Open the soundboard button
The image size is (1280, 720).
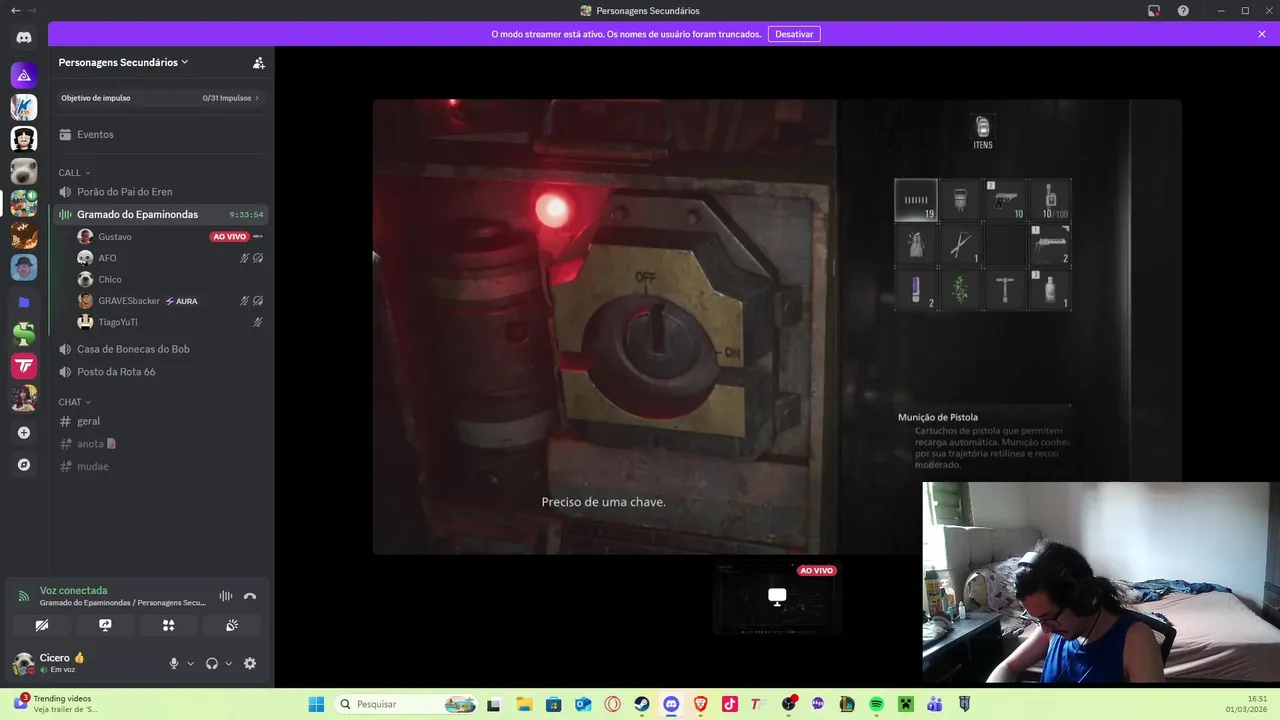click(232, 625)
